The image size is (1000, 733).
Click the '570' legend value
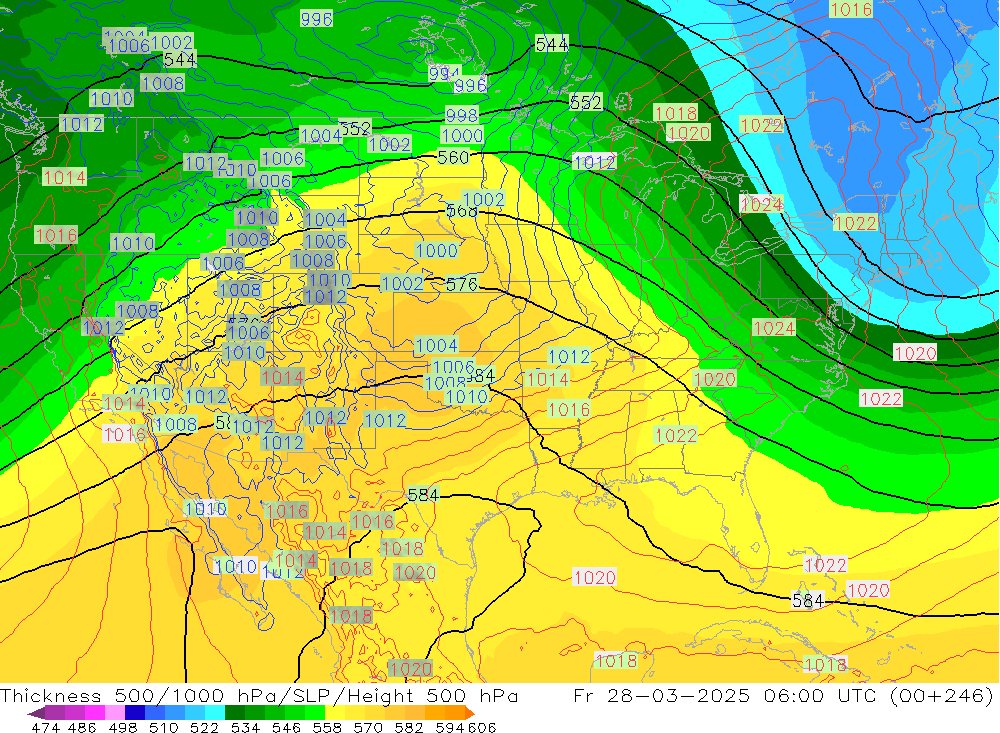tap(367, 727)
